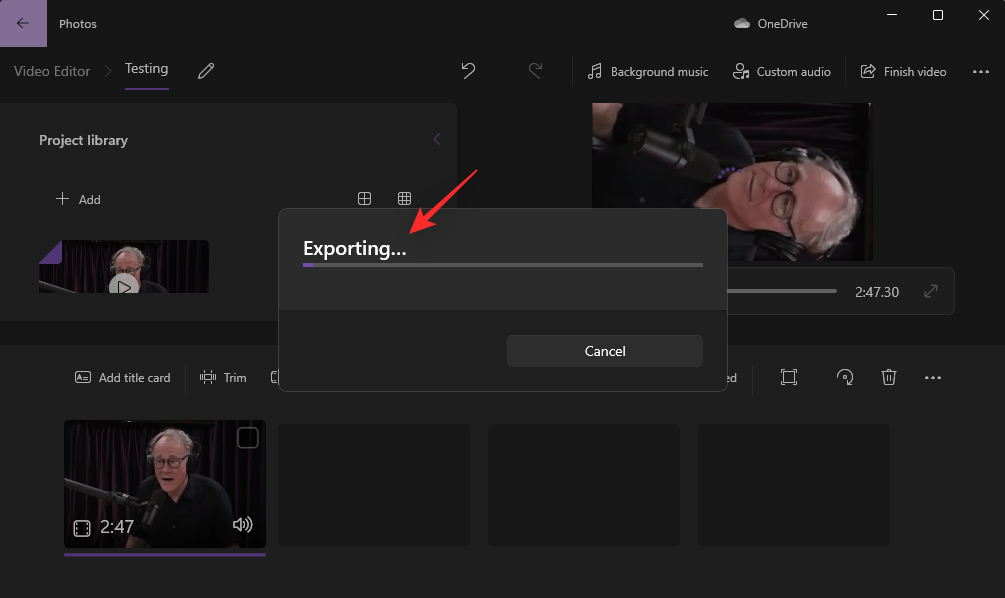
Task: Go back with the Photos arrow
Action: tap(23, 23)
